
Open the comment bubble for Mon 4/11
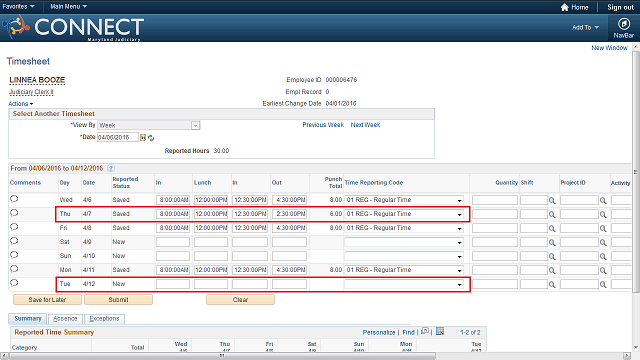pos(14,269)
